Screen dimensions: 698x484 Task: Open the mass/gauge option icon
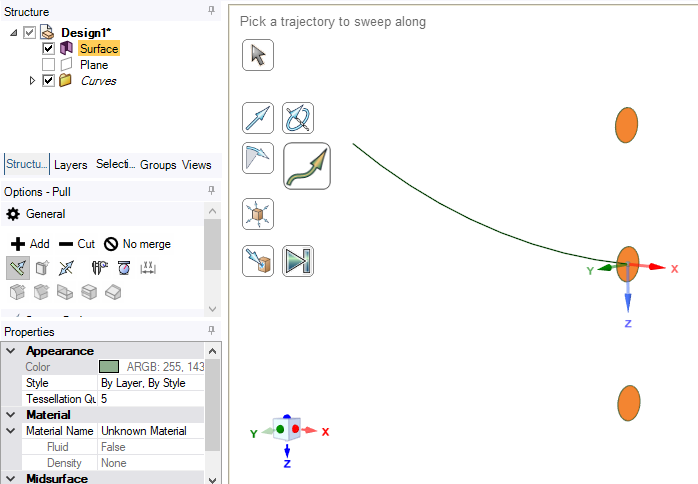pos(124,268)
